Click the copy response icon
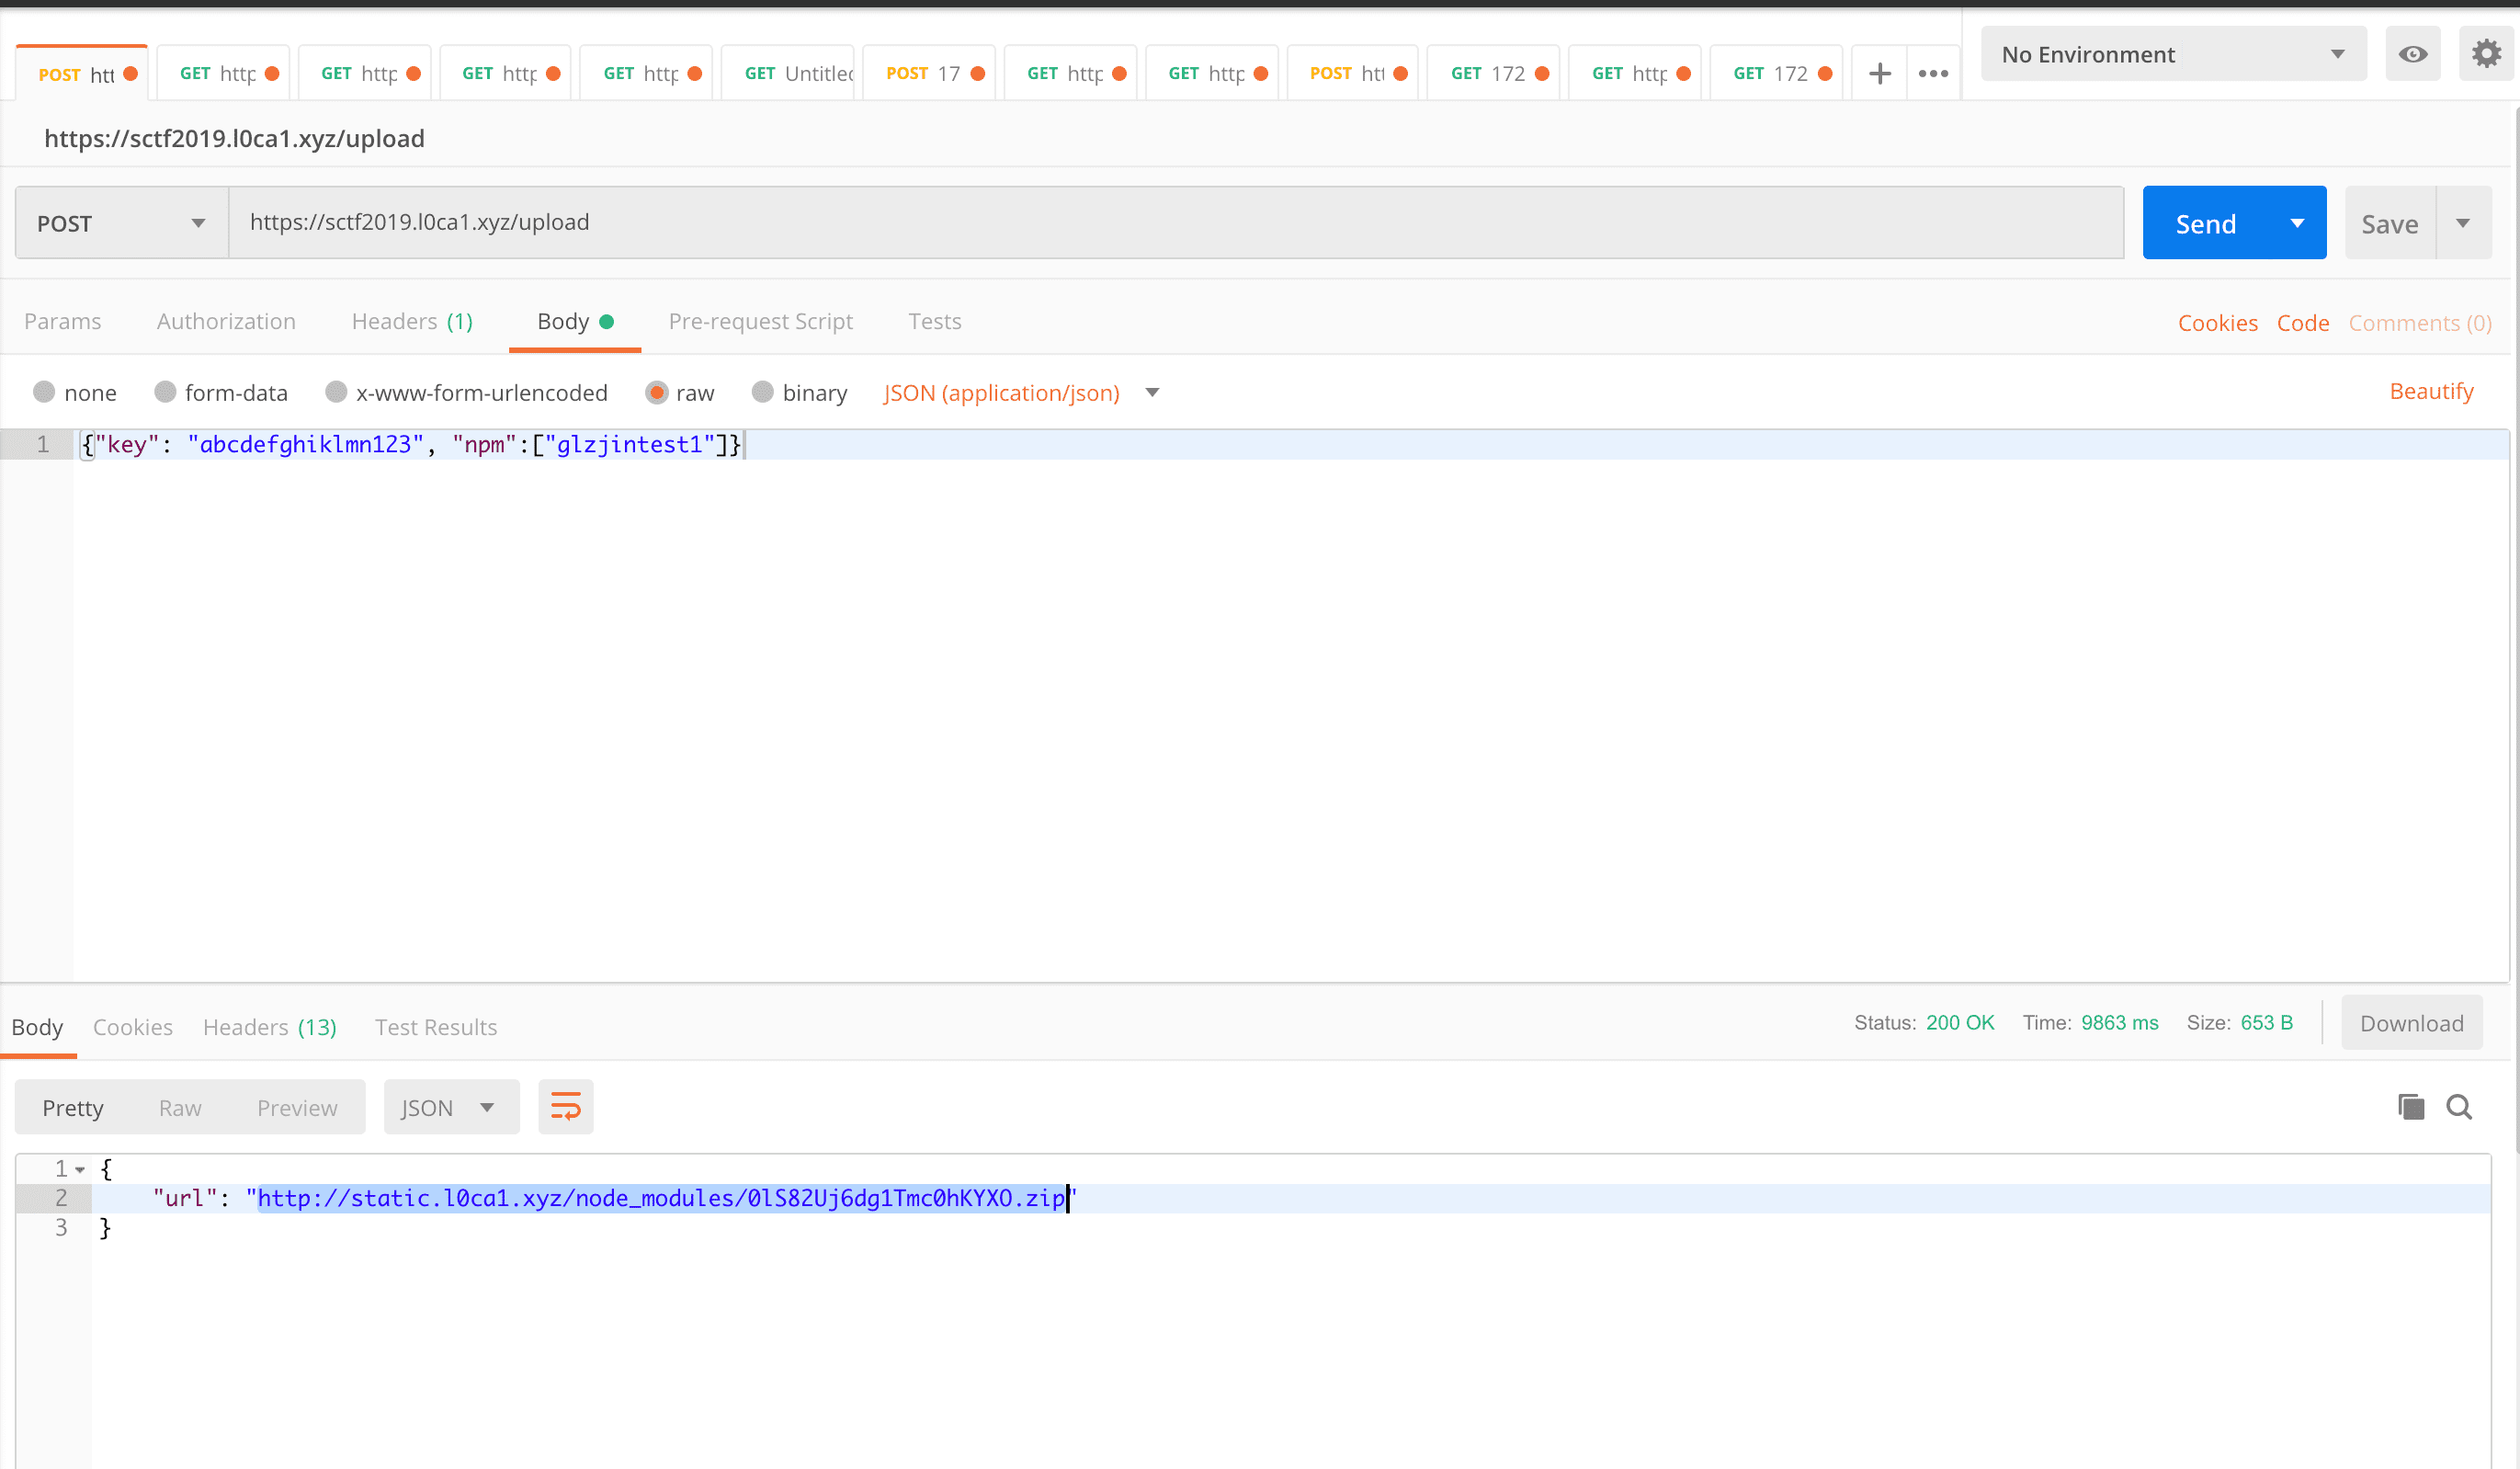 [x=2412, y=1107]
